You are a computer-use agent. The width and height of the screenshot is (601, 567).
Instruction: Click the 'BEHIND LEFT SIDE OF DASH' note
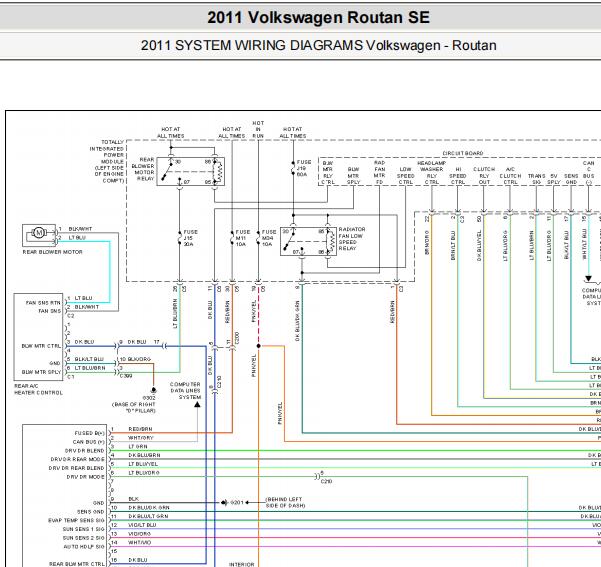pyautogui.click(x=285, y=503)
